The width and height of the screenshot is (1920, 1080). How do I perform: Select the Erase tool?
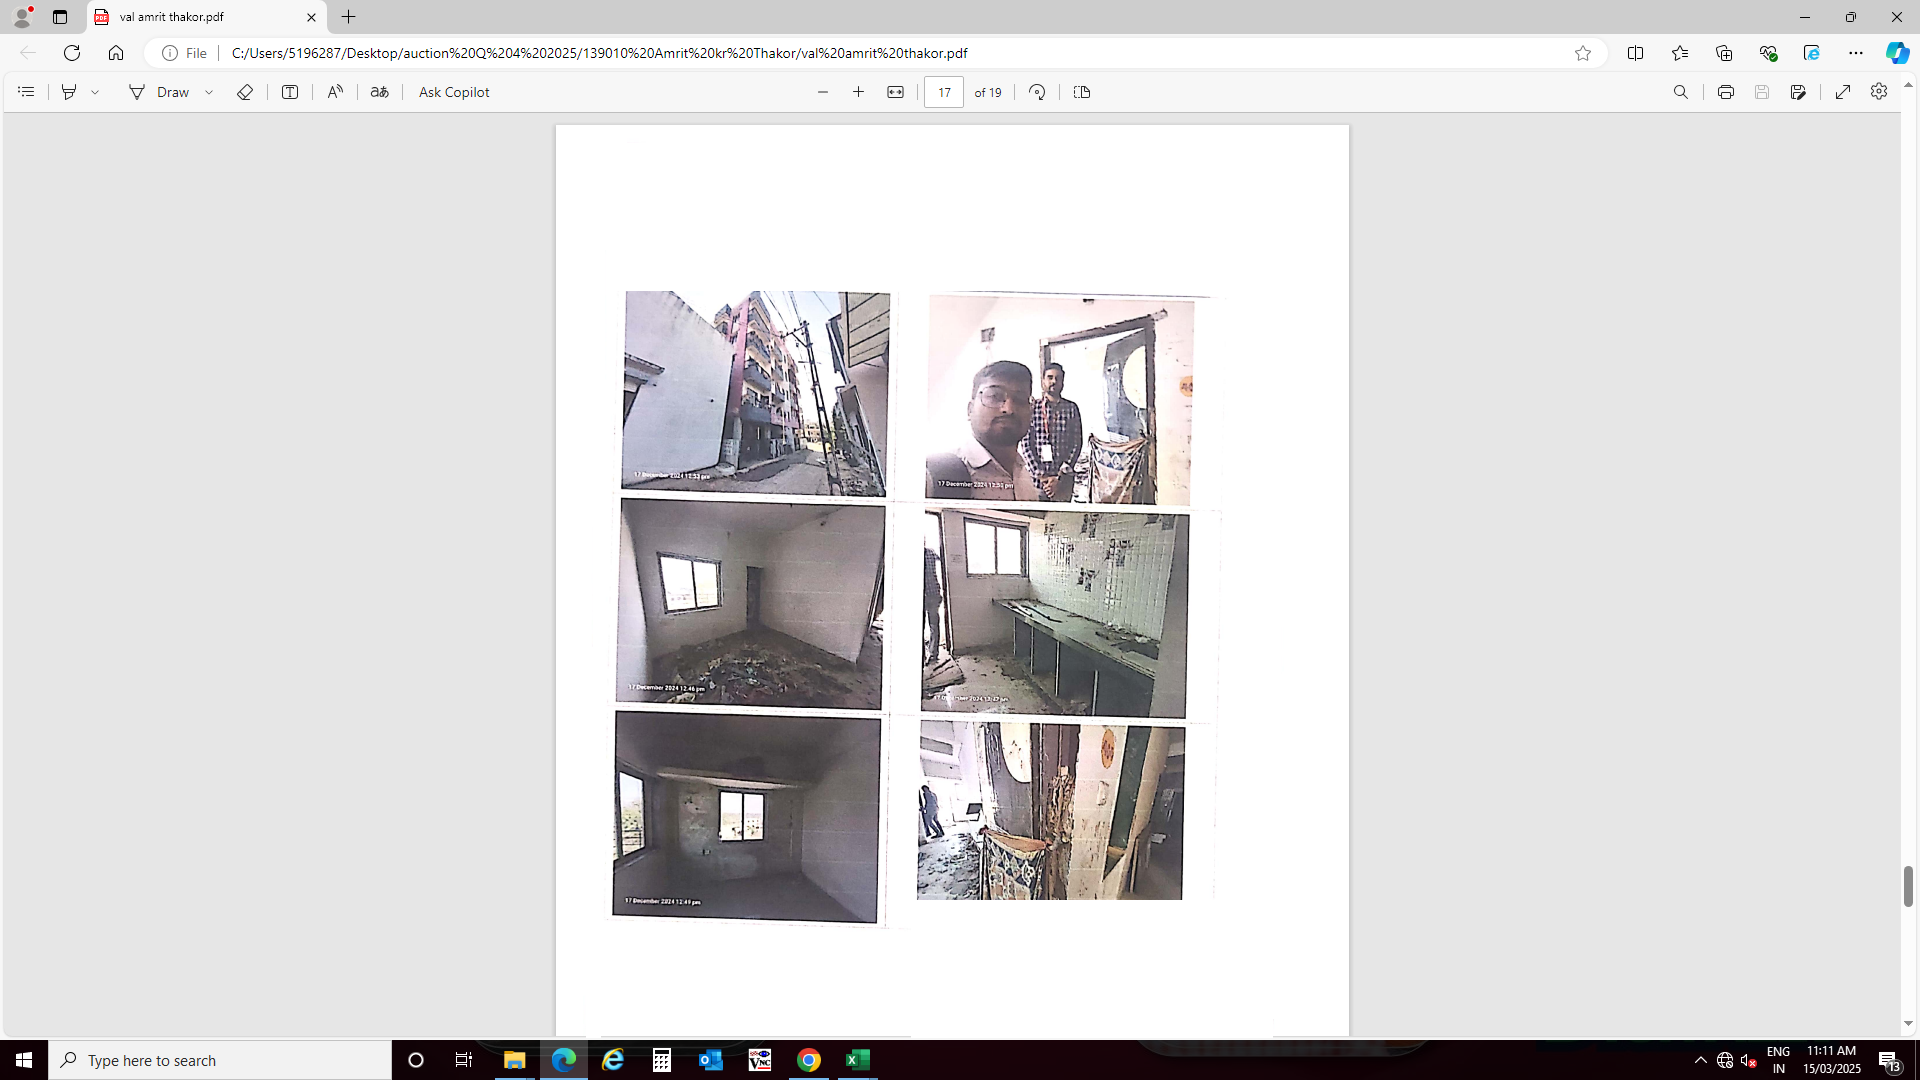point(244,92)
